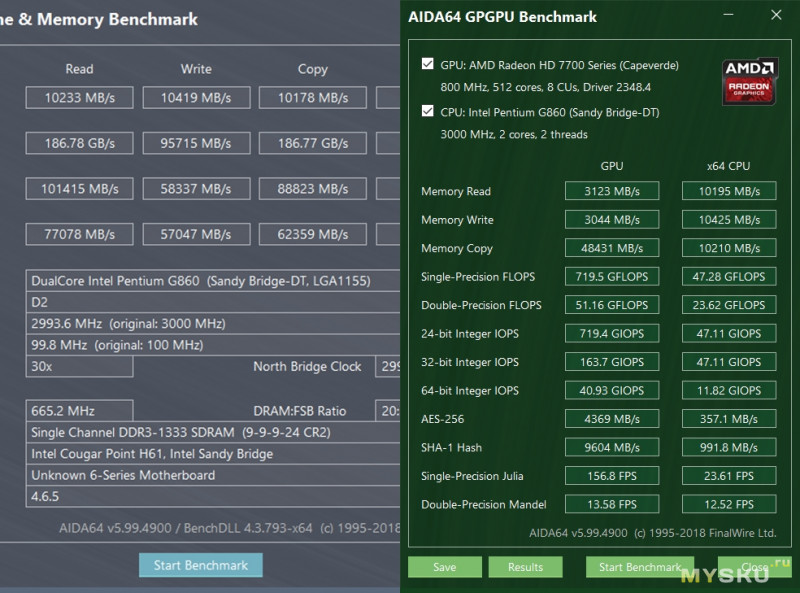Image resolution: width=800 pixels, height=593 pixels.
Task: Click the Copy value 88823 MB/s
Action: 313,189
